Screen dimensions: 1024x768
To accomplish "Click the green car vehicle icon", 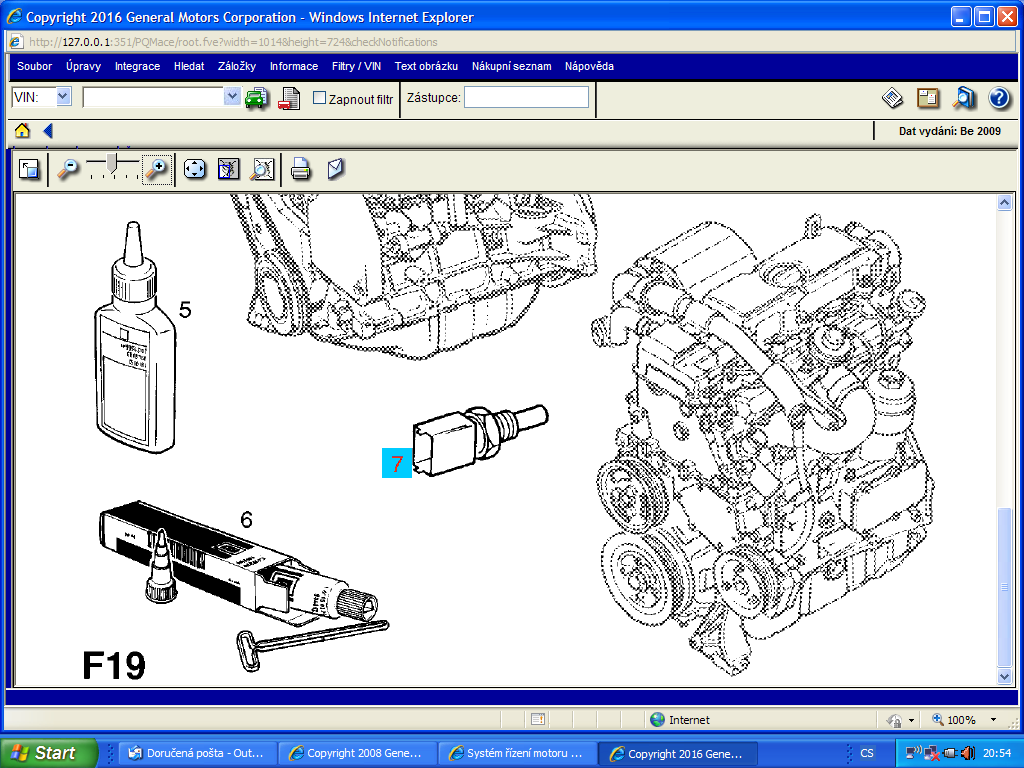I will [x=257, y=98].
